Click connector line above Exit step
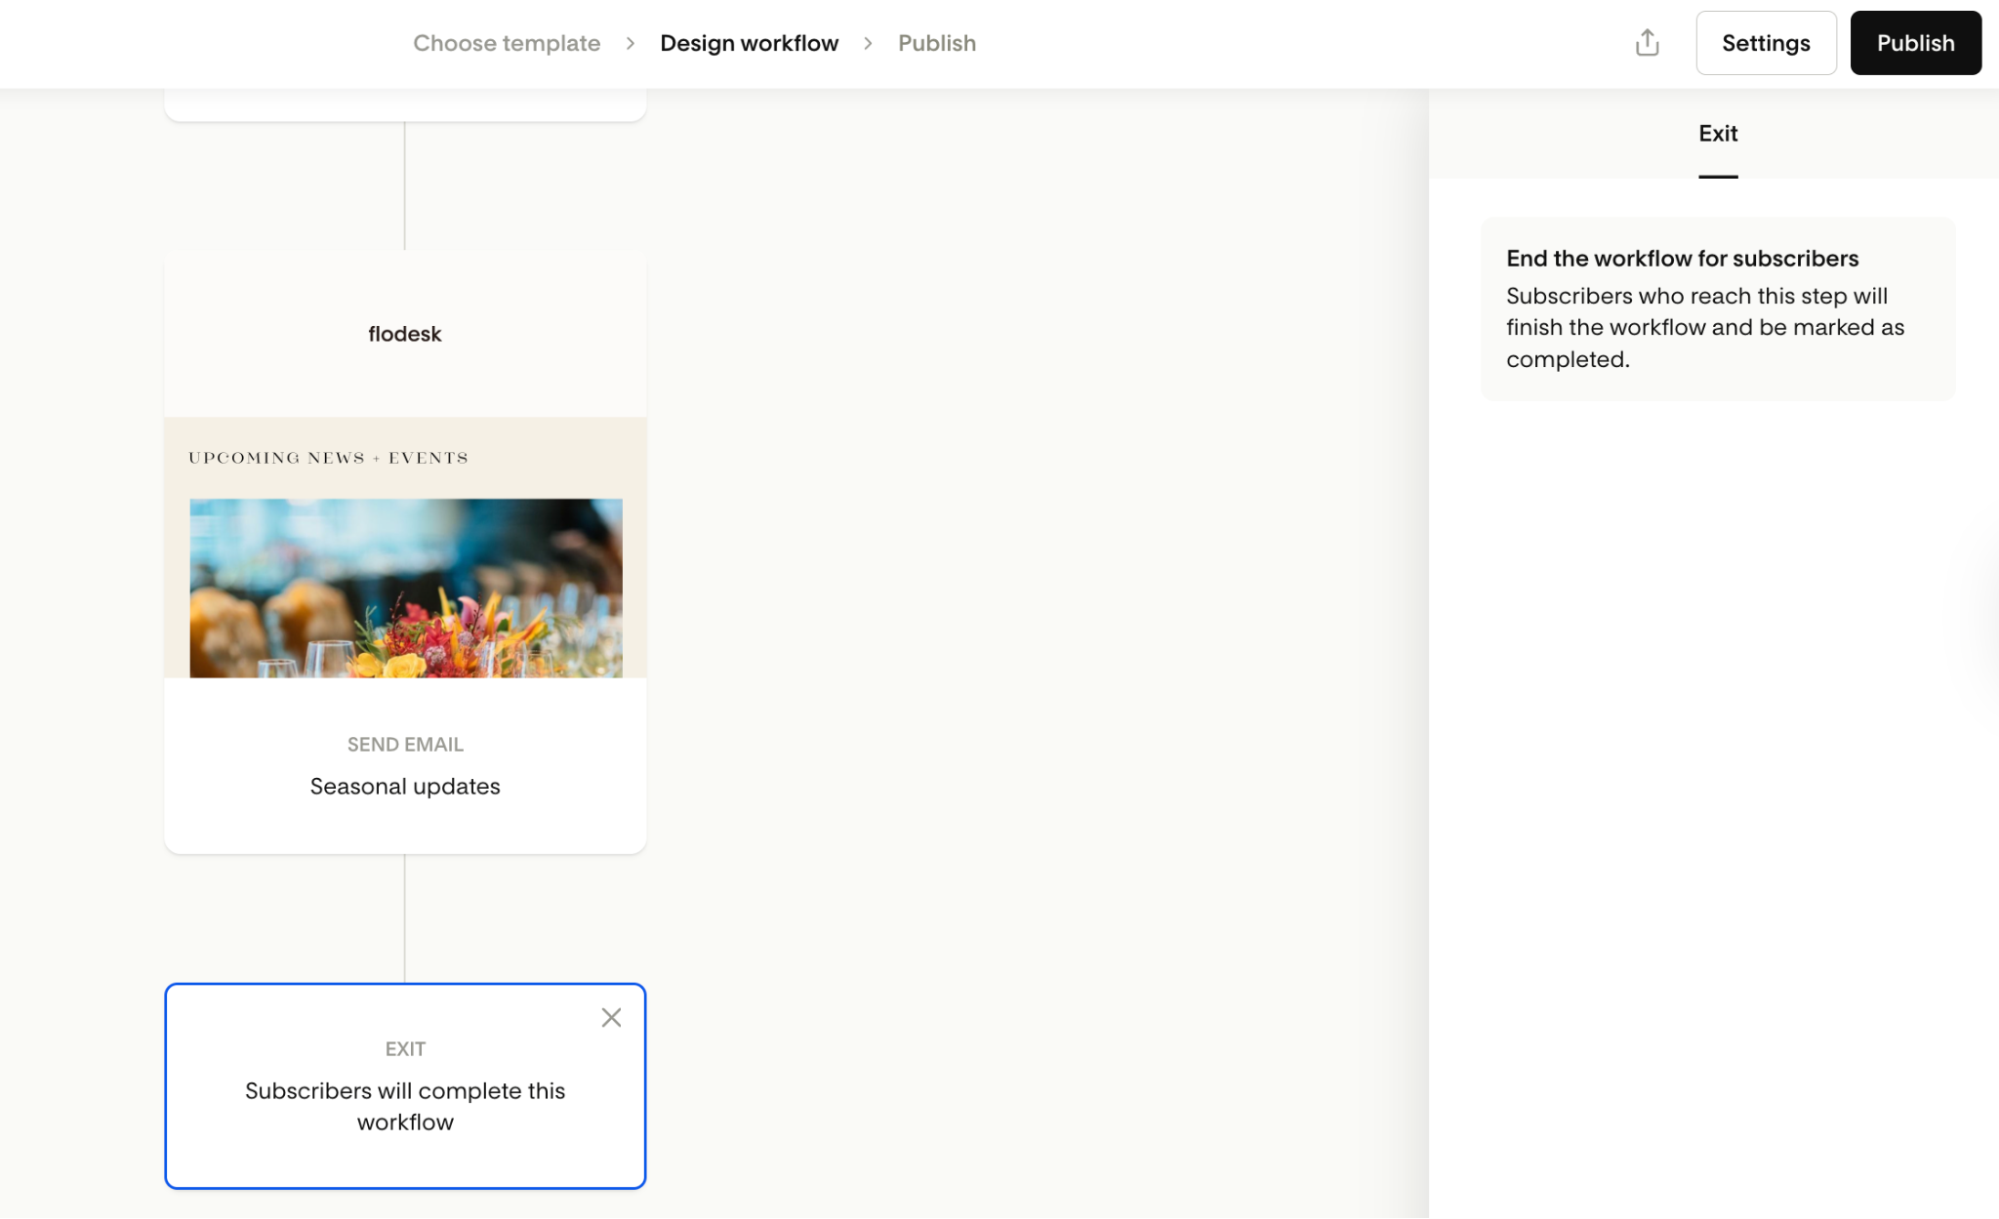 404,918
